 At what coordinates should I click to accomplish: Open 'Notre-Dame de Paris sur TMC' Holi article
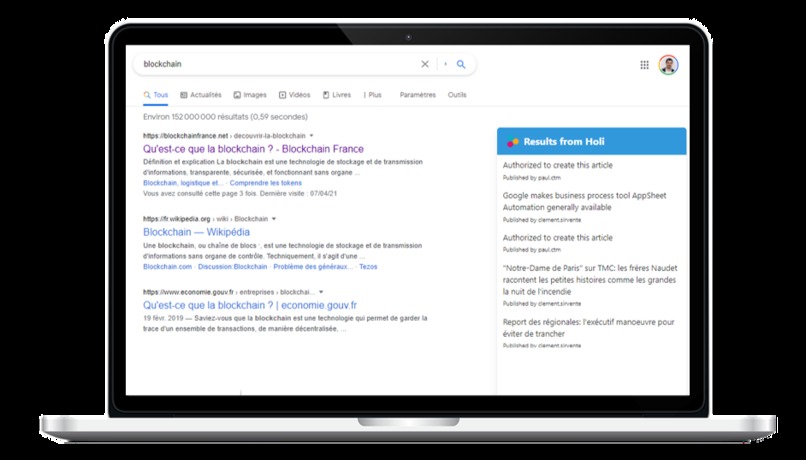(590, 280)
